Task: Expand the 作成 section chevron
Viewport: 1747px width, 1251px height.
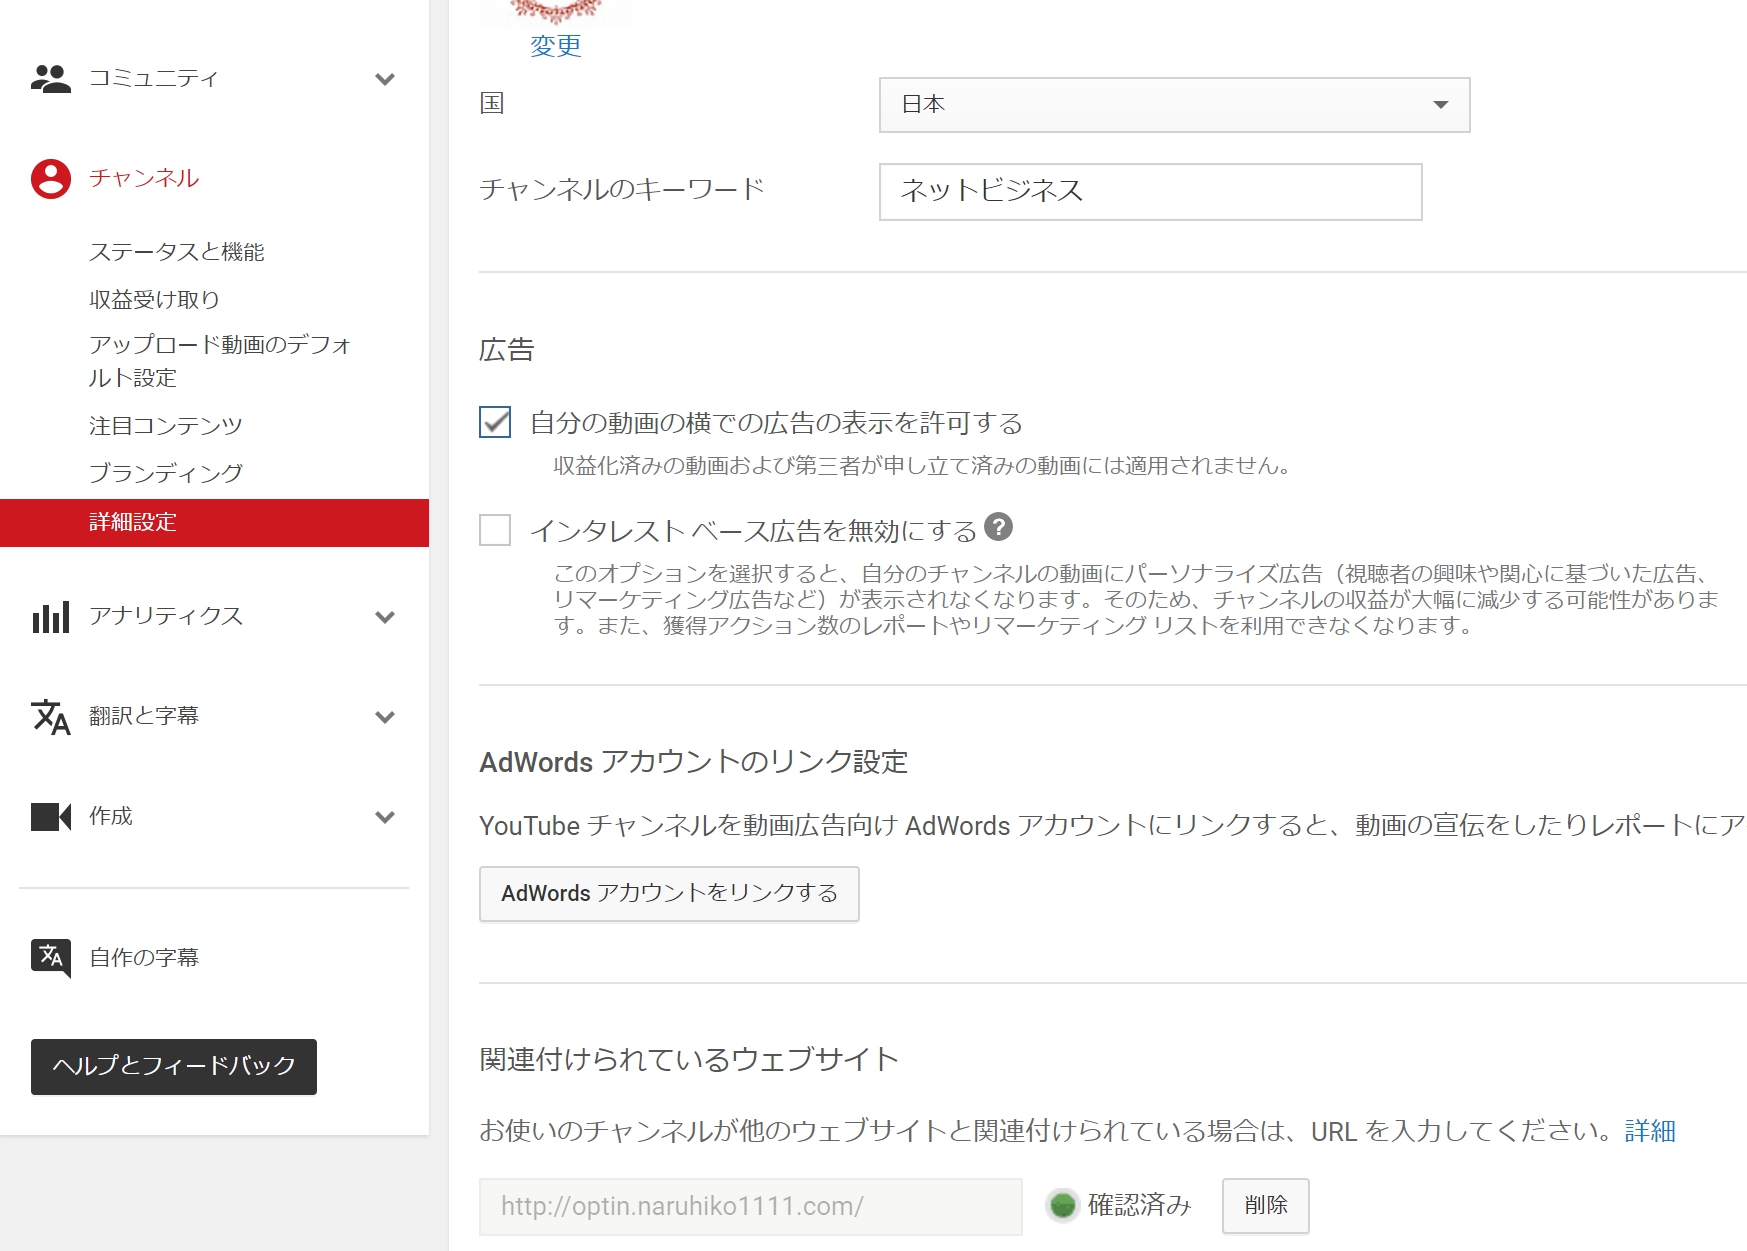Action: coord(385,817)
